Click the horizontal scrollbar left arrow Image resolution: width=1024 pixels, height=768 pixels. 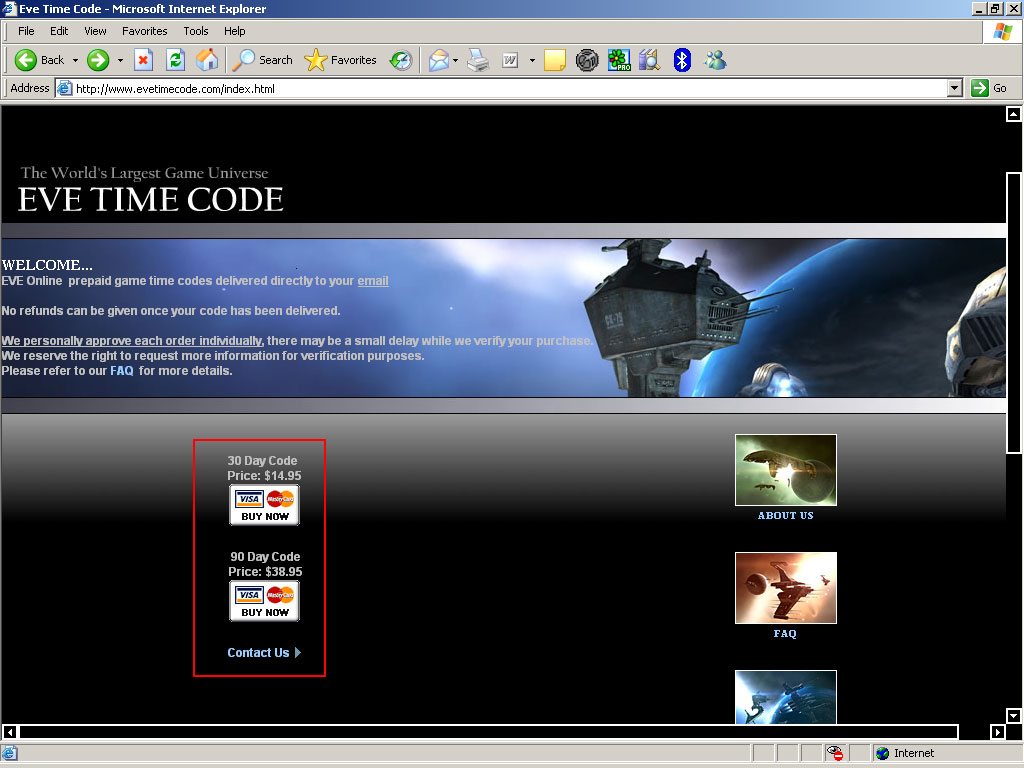coord(10,732)
